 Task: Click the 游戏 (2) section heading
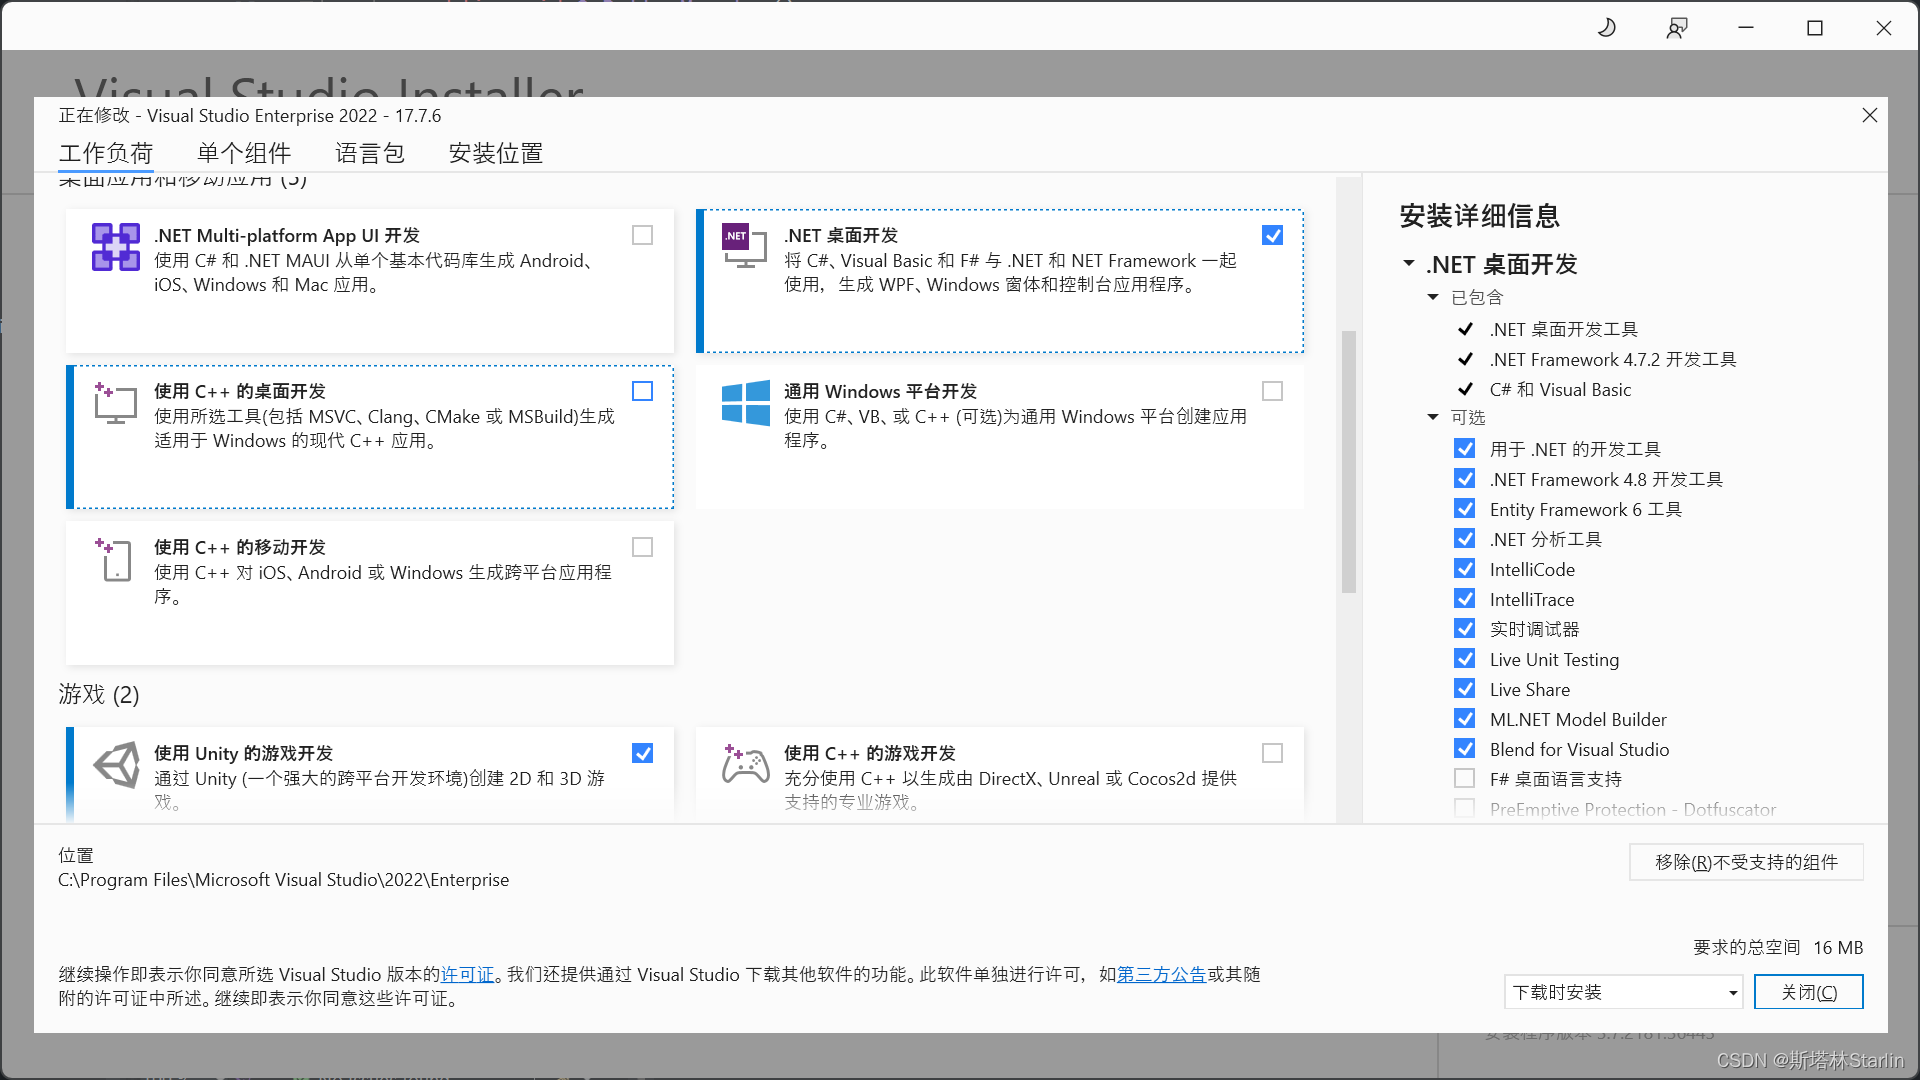99,694
